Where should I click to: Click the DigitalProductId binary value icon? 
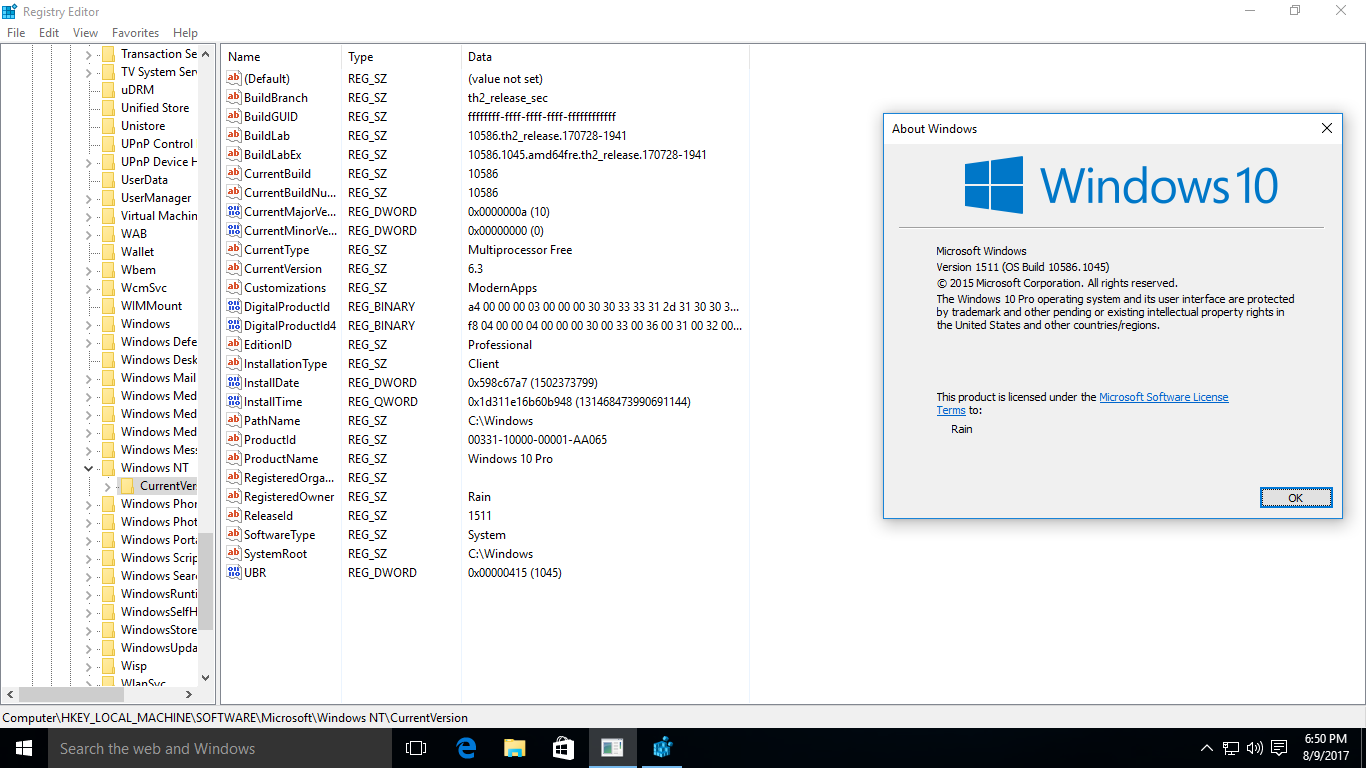click(x=234, y=307)
